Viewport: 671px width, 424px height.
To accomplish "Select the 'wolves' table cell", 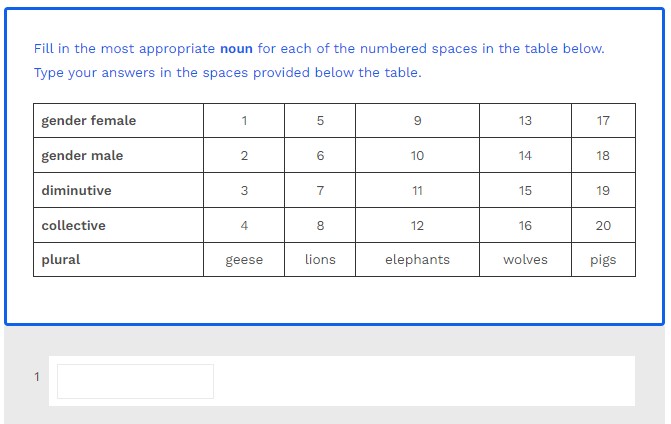I will point(525,260).
